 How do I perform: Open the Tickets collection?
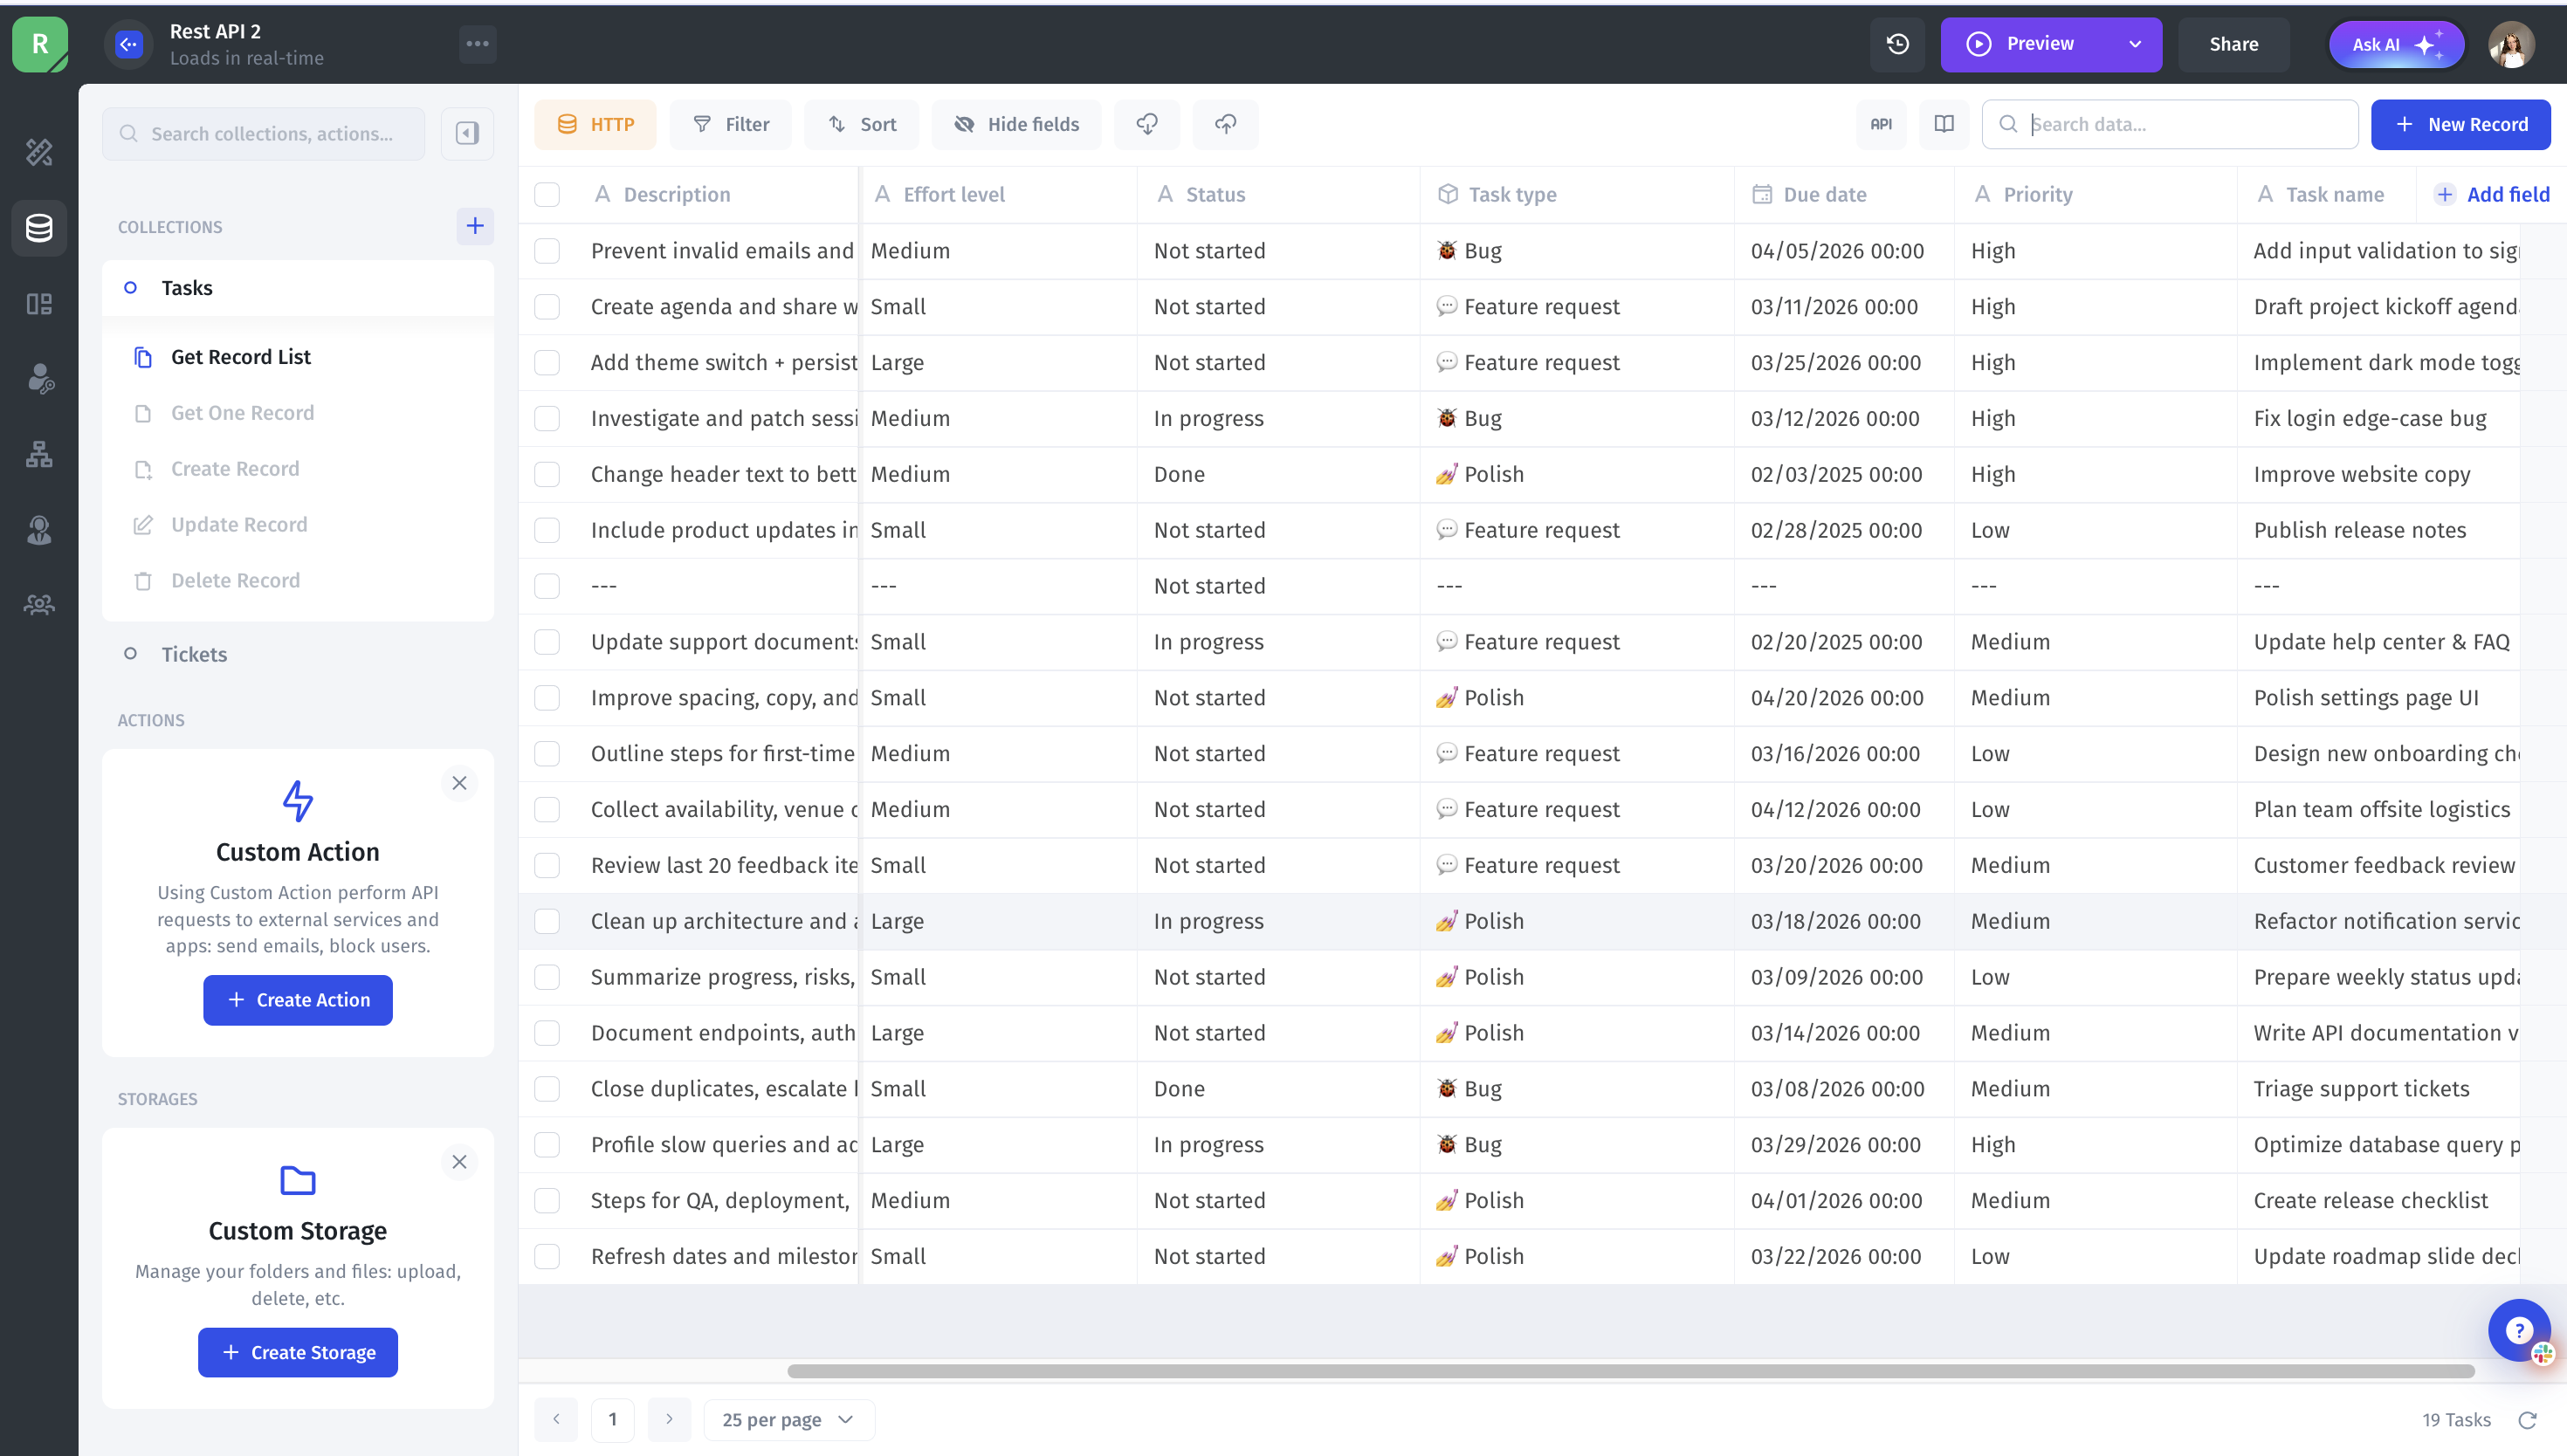[x=194, y=654]
